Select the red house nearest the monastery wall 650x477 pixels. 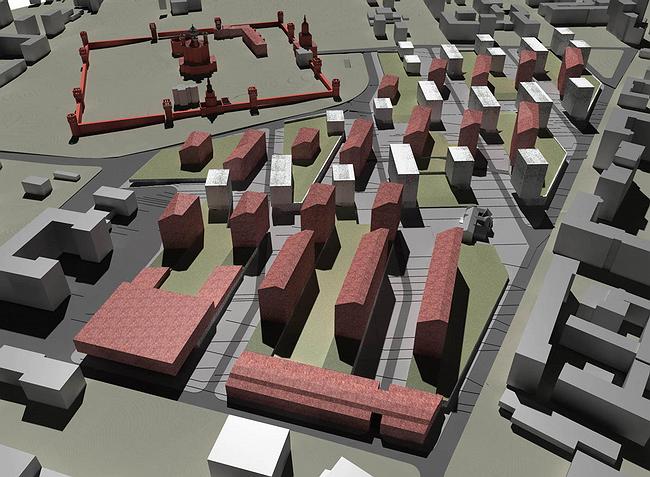coord(196,149)
